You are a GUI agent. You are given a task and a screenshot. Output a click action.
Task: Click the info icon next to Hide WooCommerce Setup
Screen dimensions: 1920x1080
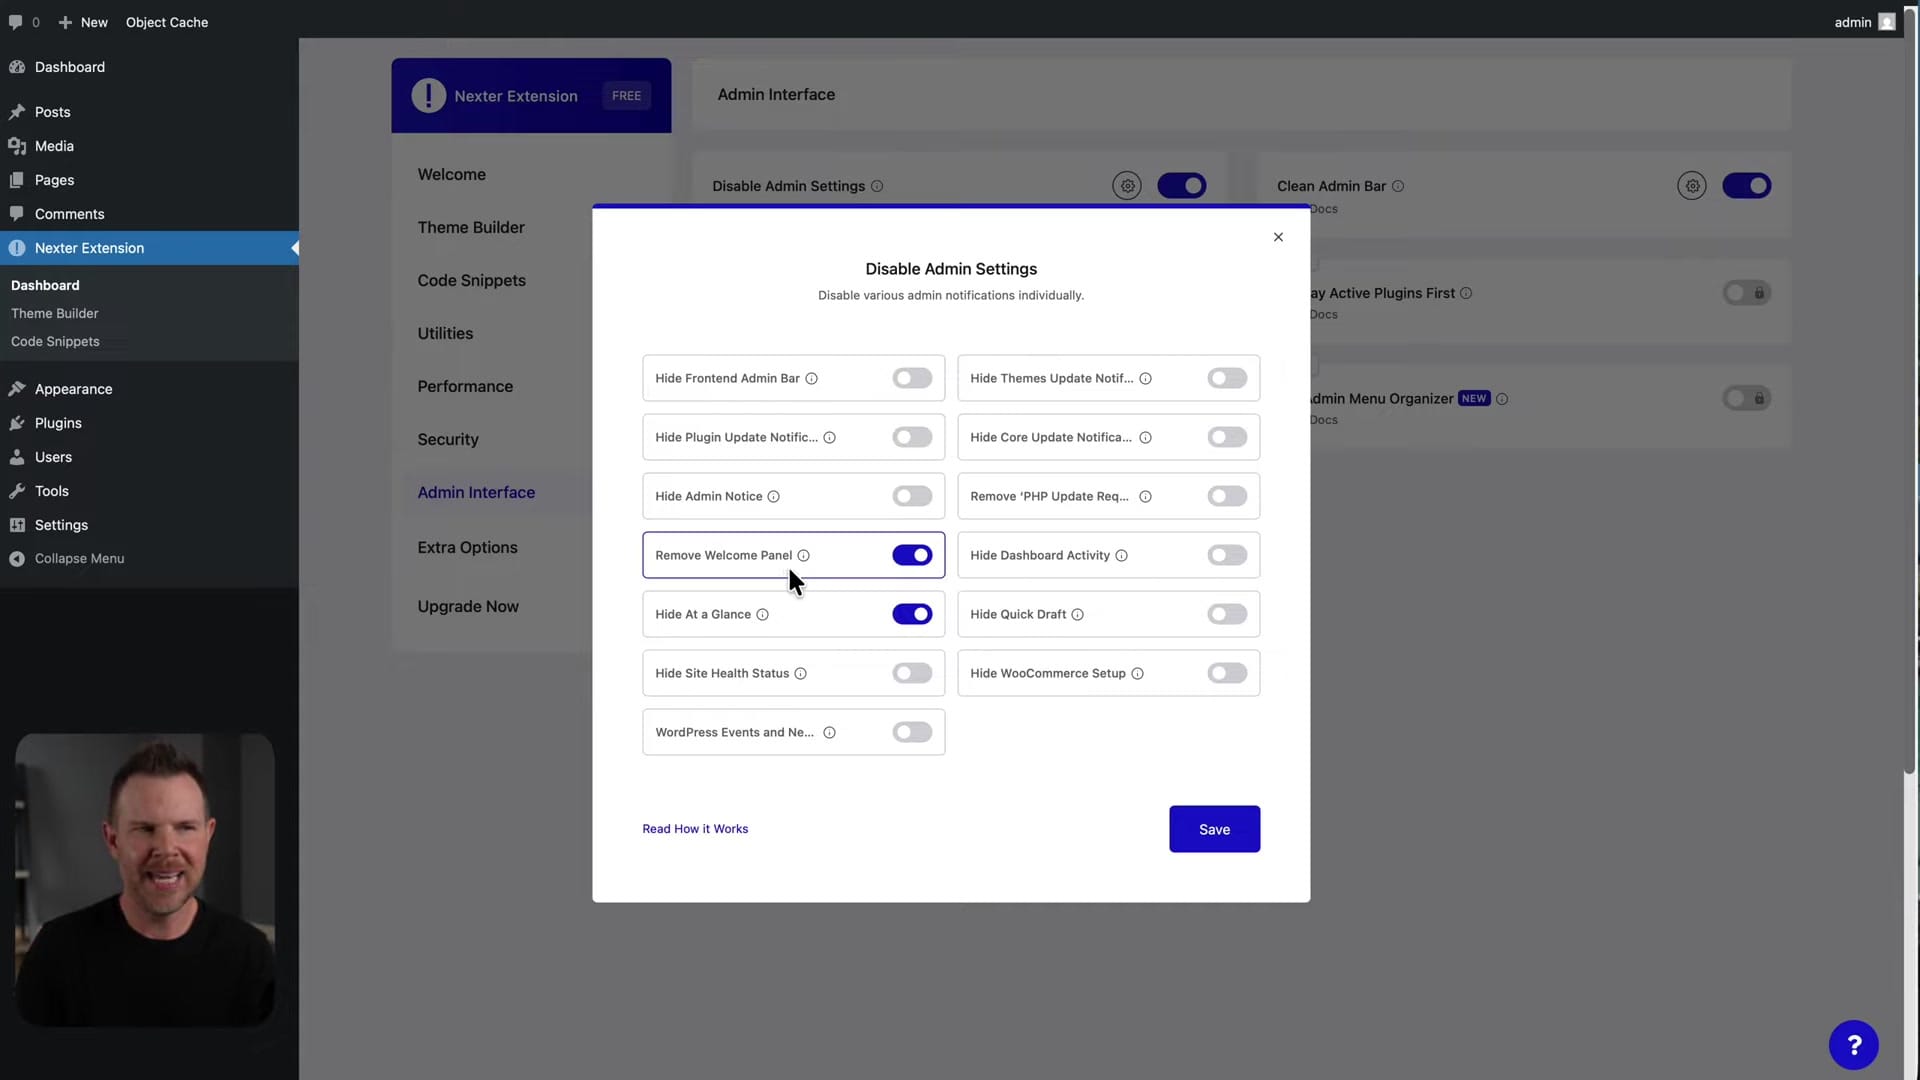(x=1137, y=673)
